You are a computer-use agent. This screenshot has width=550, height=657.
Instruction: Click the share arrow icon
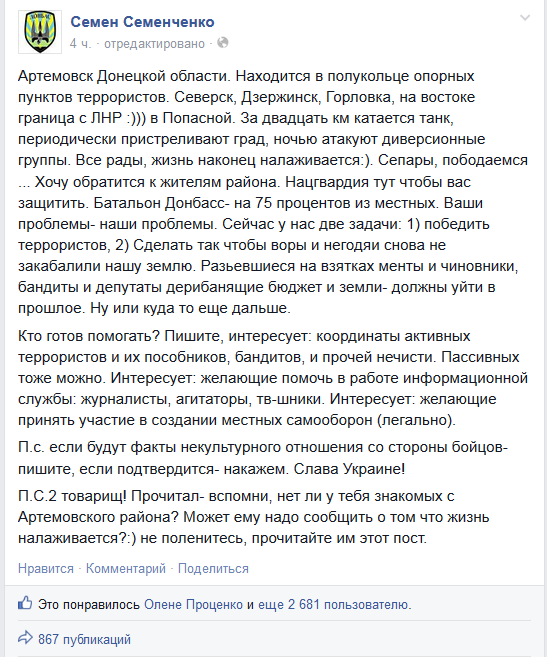point(25,638)
